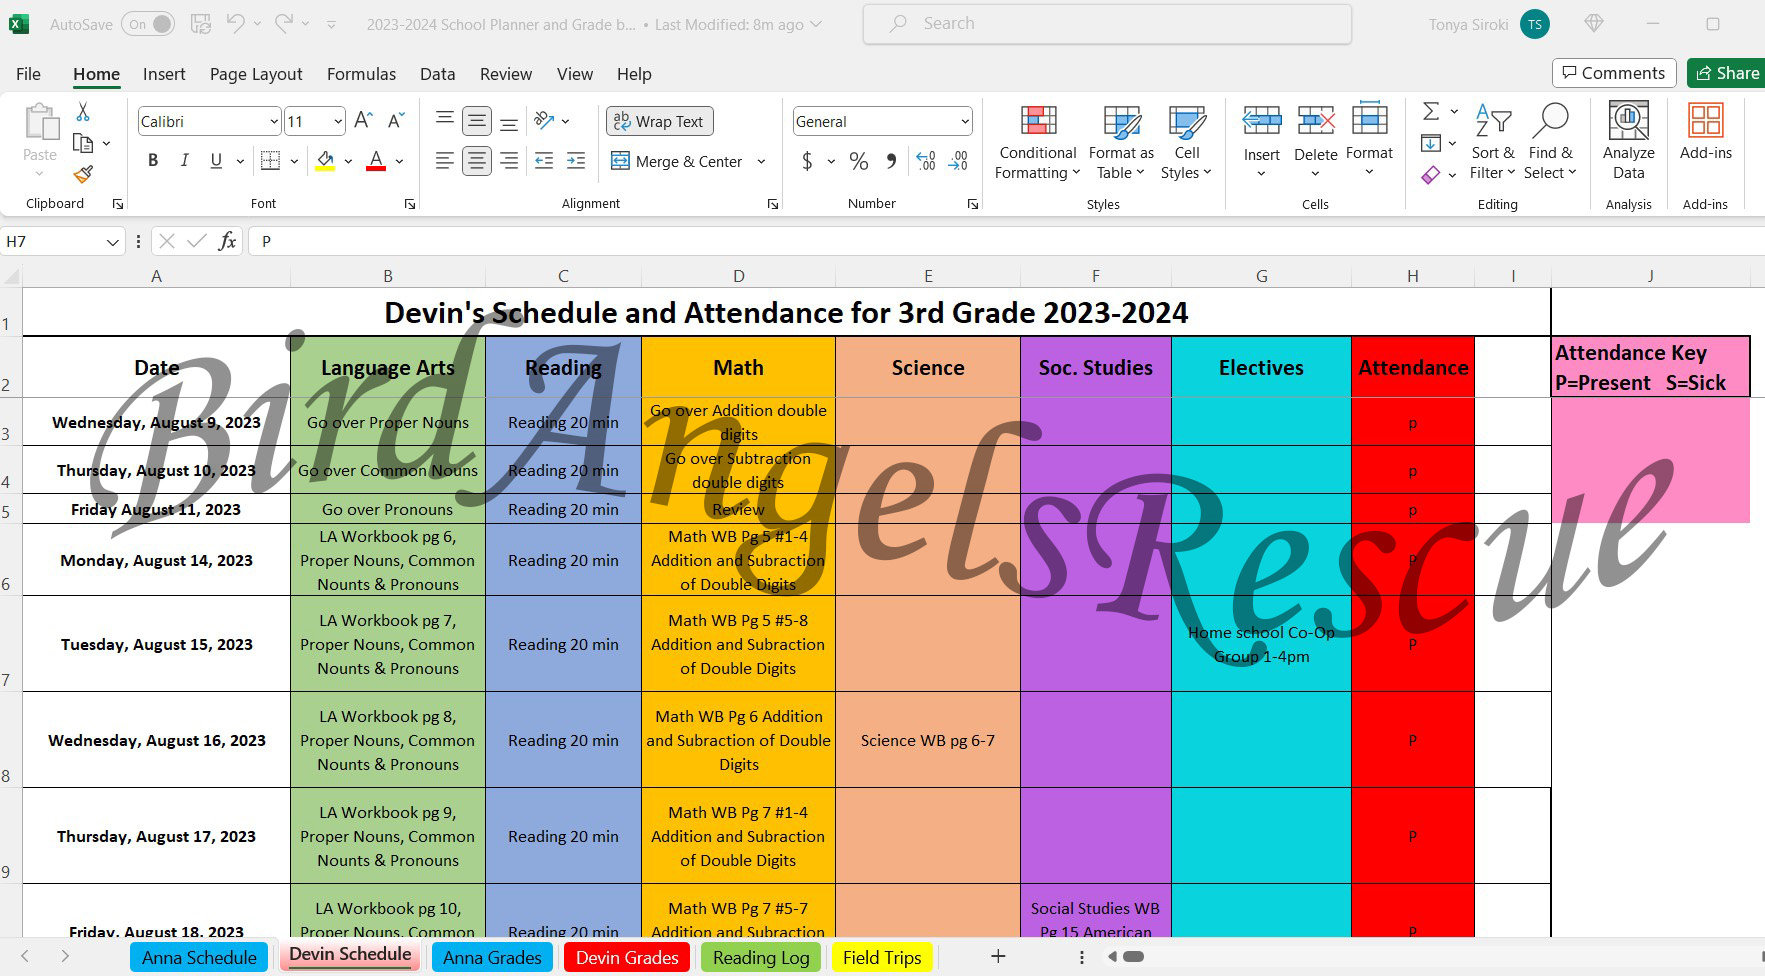Open the Reading Log sheet tab

761,957
